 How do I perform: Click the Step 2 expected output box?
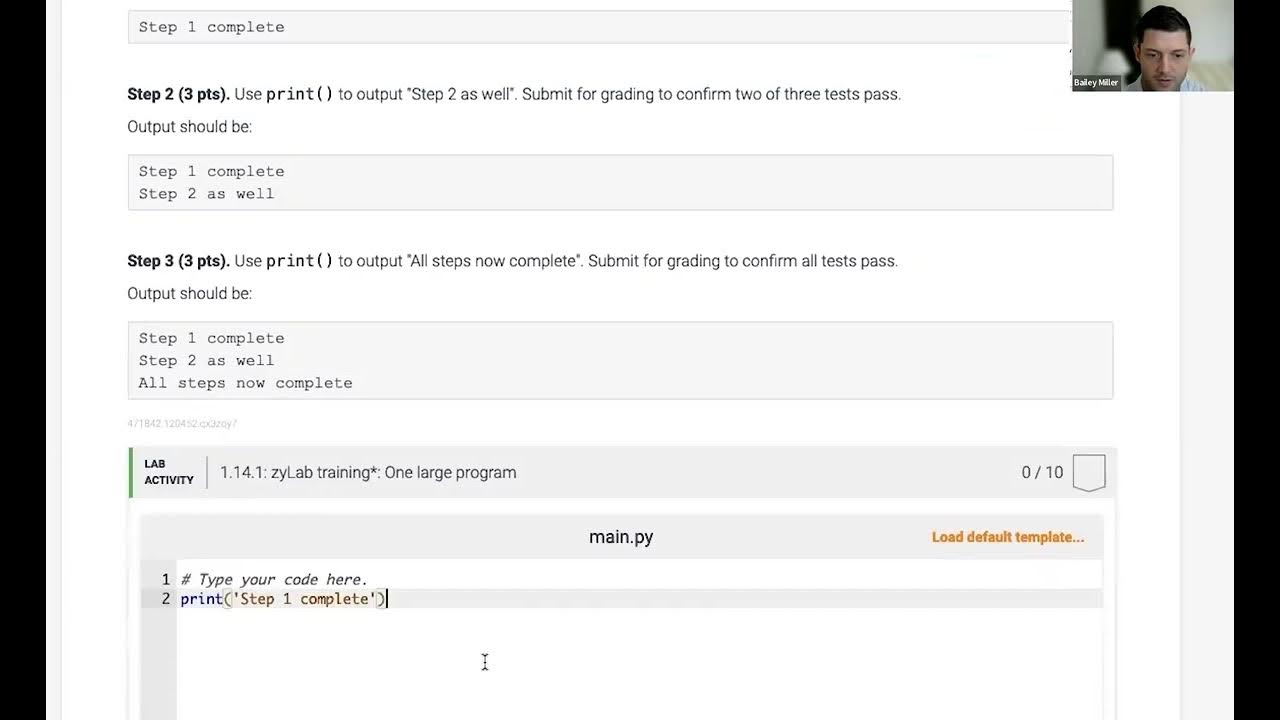pyautogui.click(x=620, y=182)
